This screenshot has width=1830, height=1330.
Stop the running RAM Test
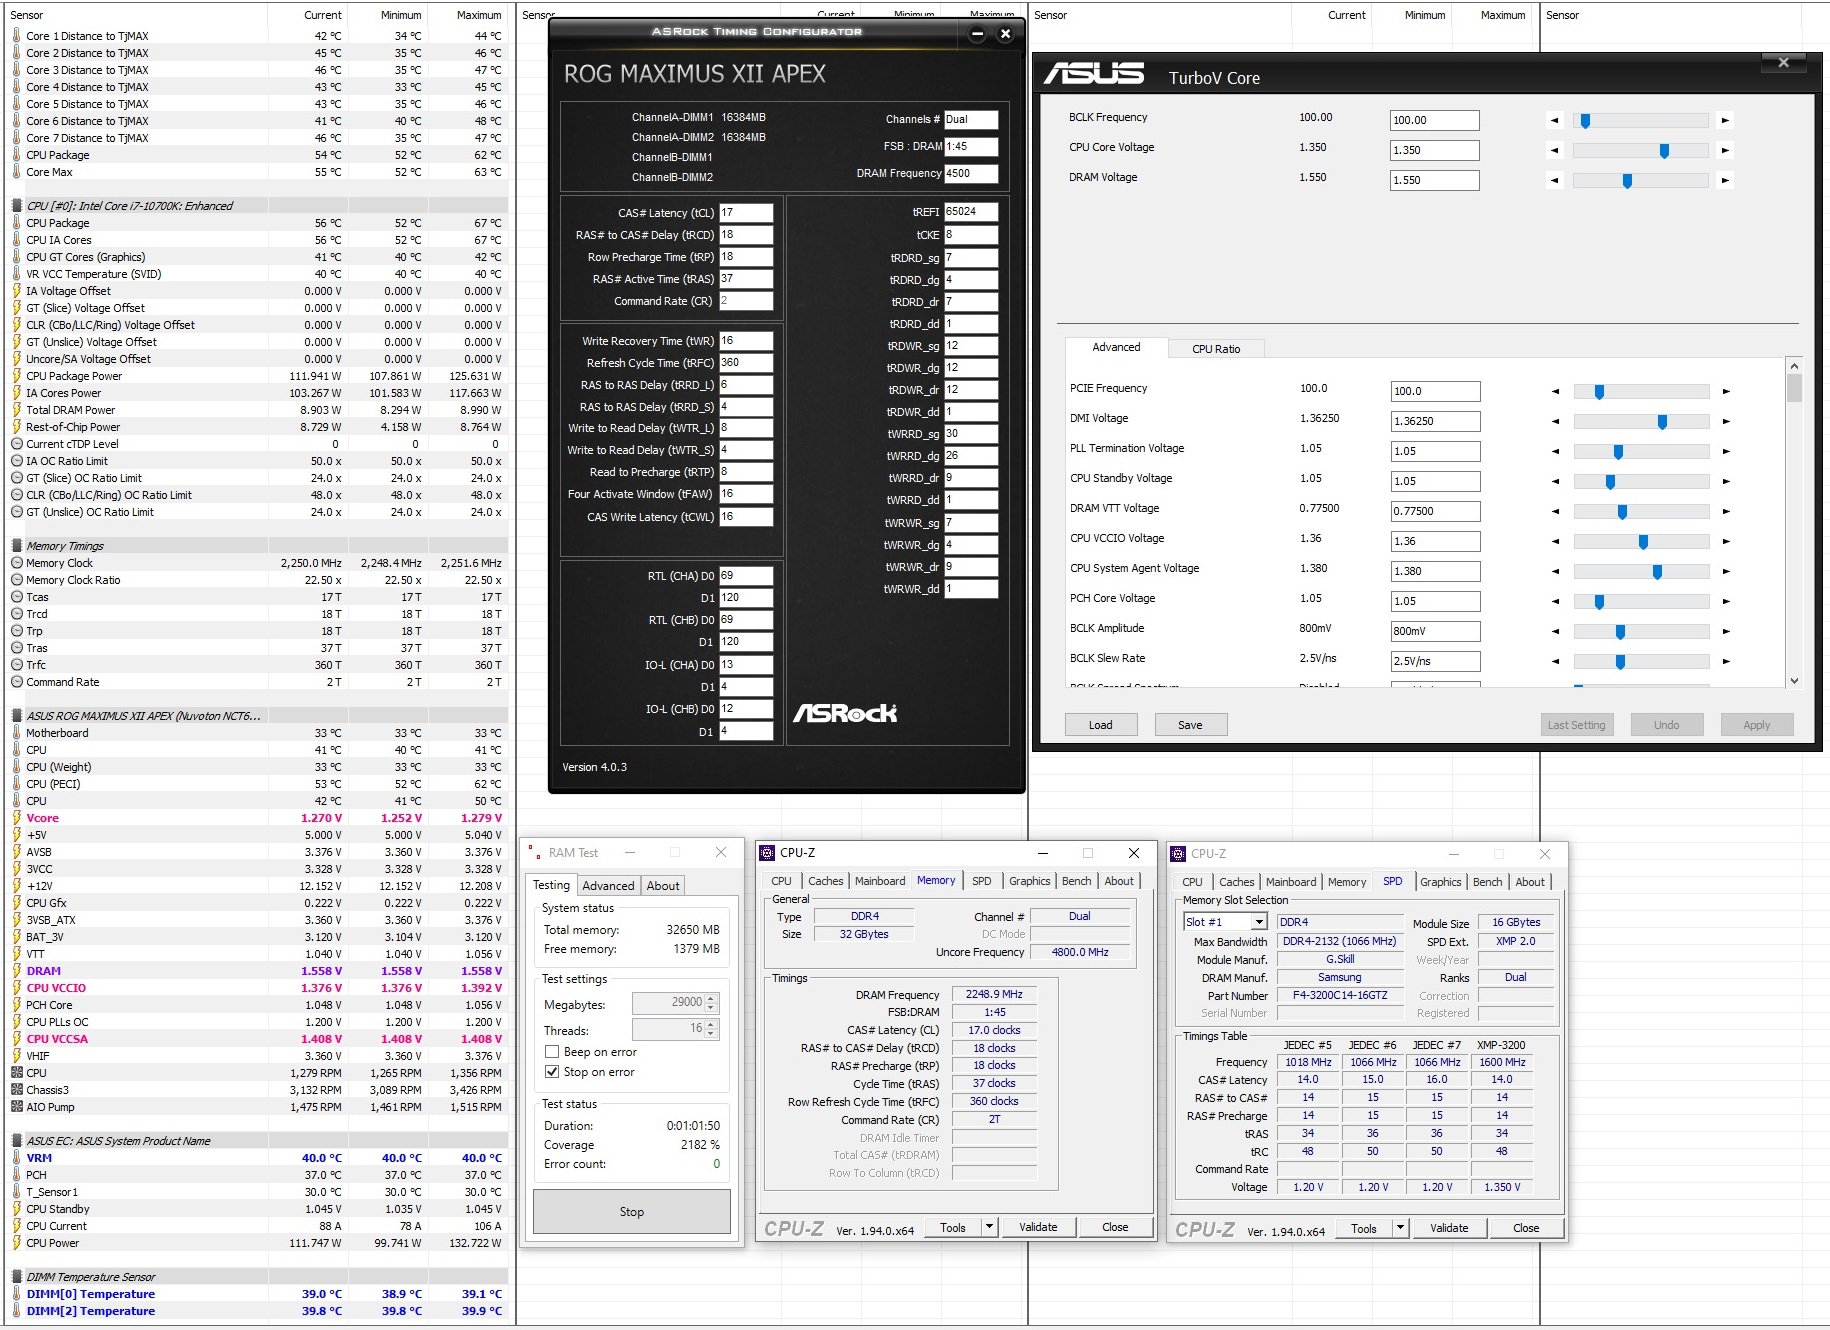(632, 1212)
